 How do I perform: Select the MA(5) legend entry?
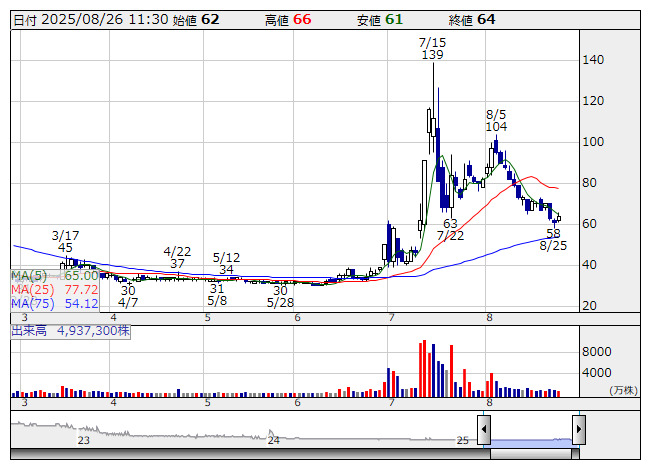click(x=55, y=275)
